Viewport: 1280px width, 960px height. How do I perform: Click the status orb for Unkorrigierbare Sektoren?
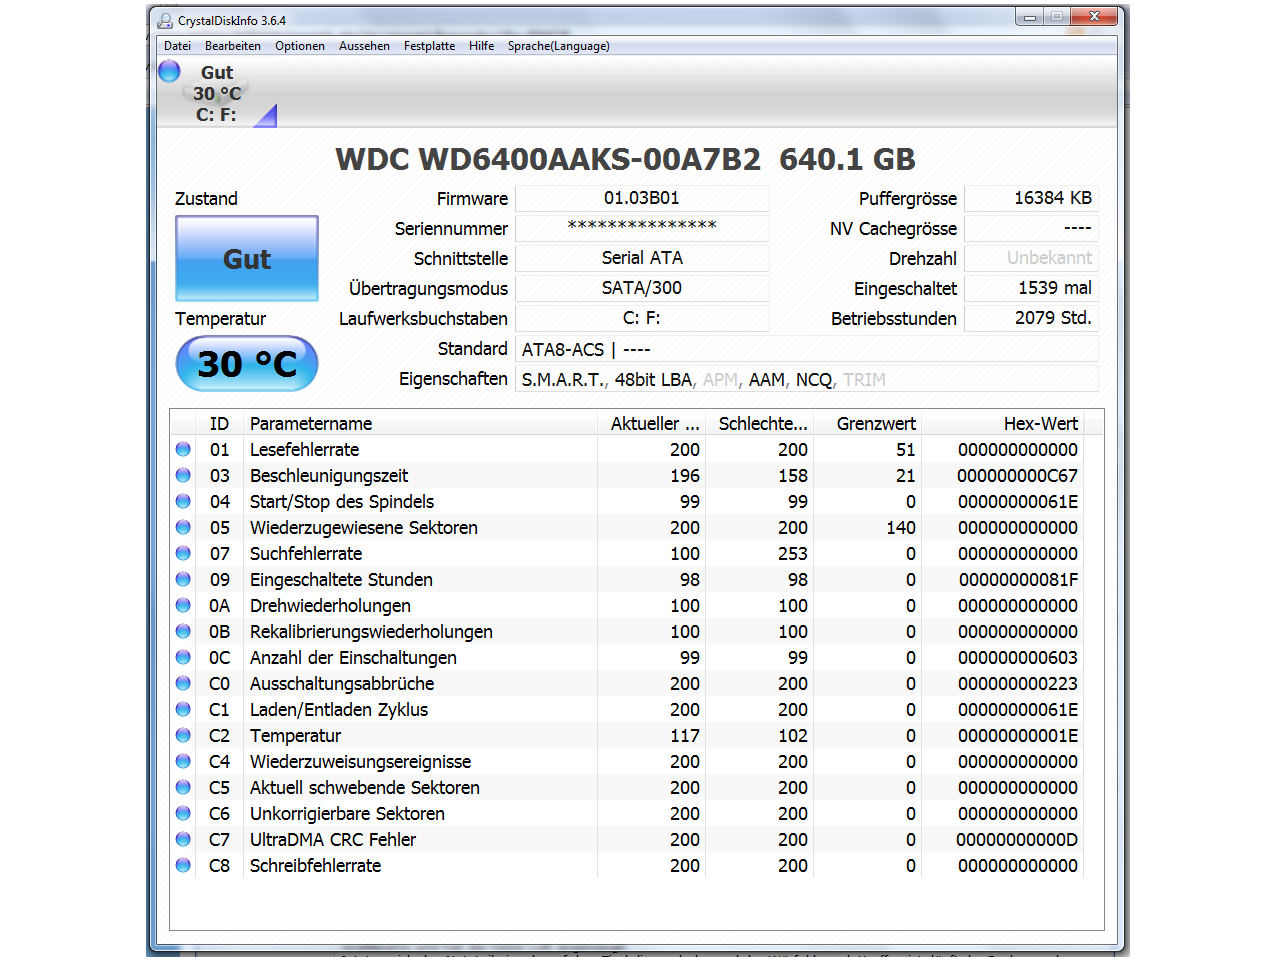click(183, 813)
